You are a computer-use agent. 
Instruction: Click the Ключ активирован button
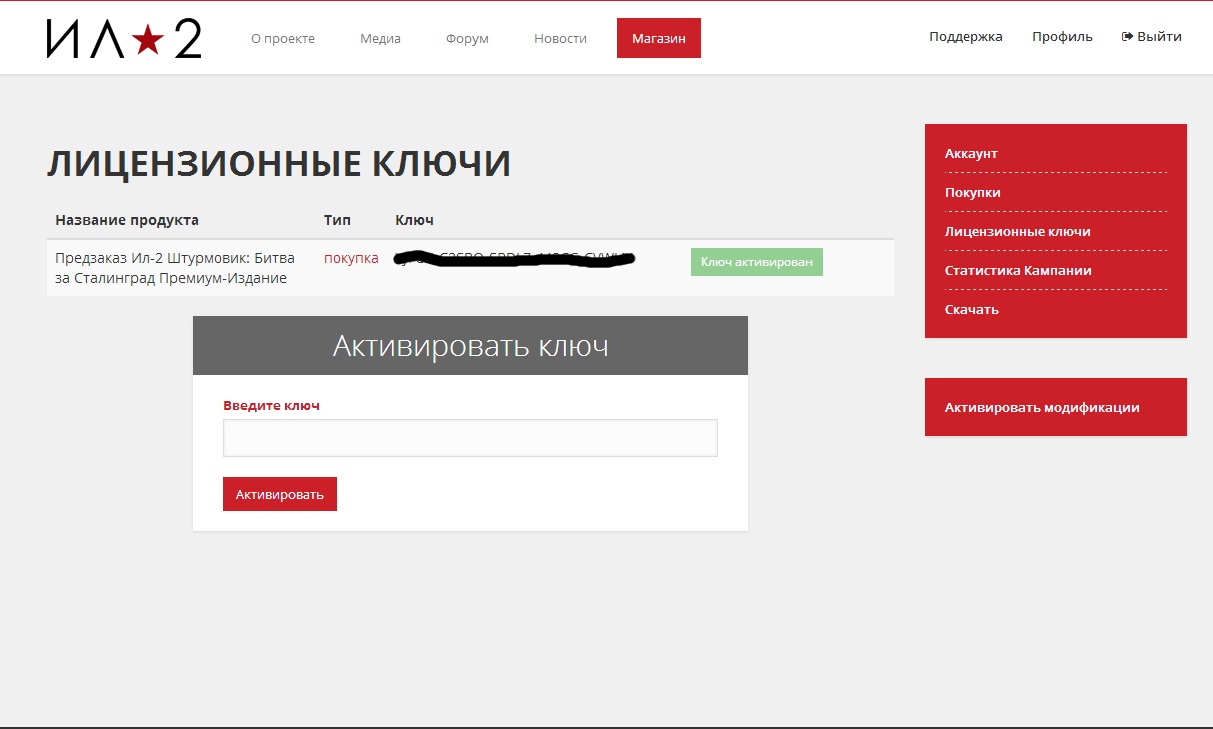(x=757, y=262)
